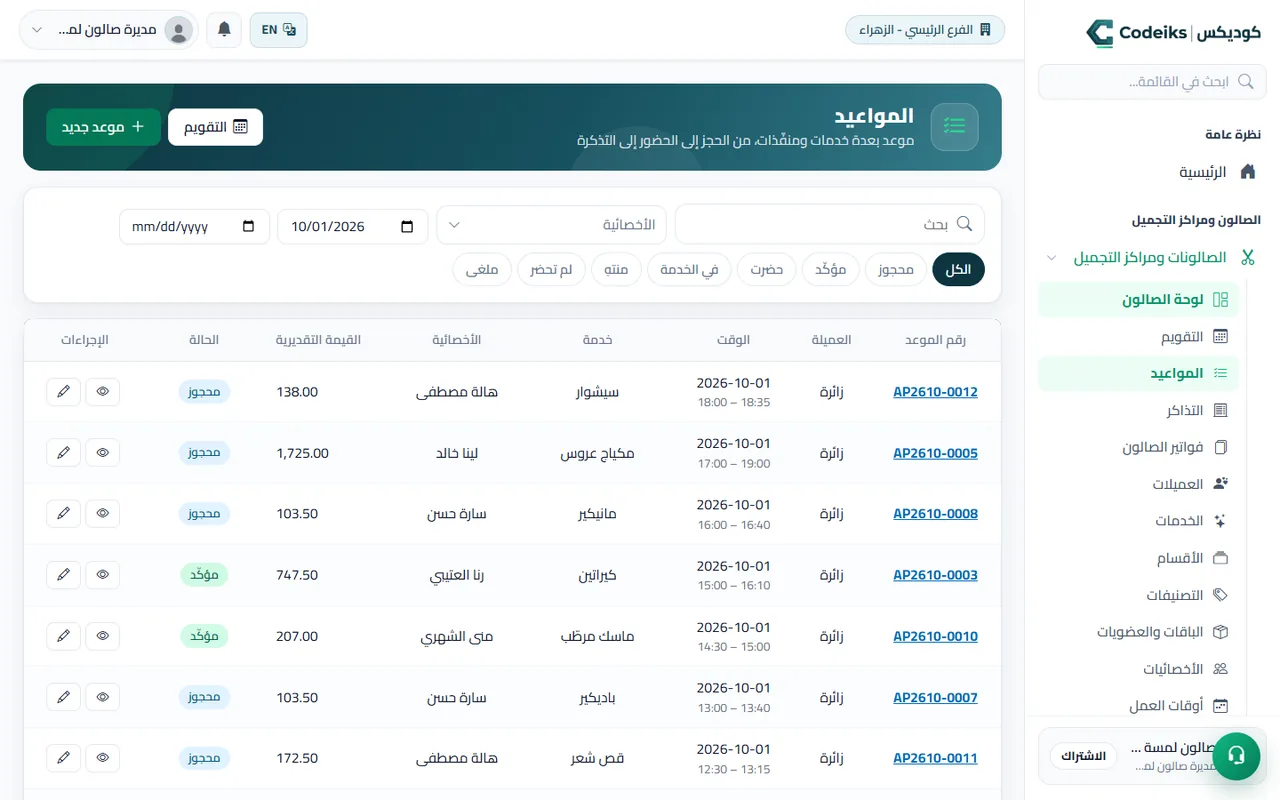Open appointment link AP2610-0007
Image resolution: width=1280 pixels, height=800 pixels.
pos(935,697)
